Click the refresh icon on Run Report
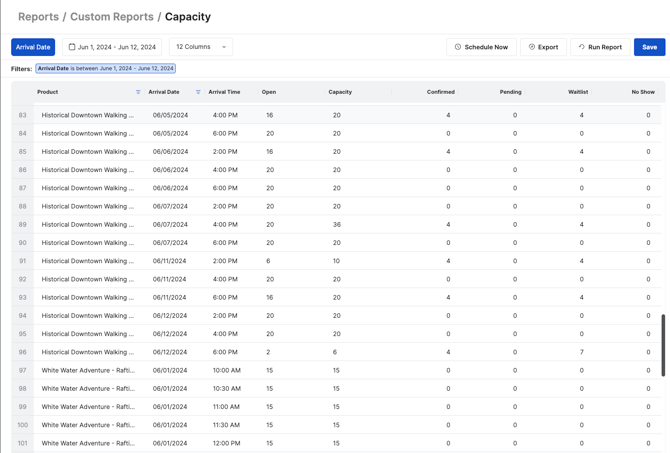 pos(582,47)
